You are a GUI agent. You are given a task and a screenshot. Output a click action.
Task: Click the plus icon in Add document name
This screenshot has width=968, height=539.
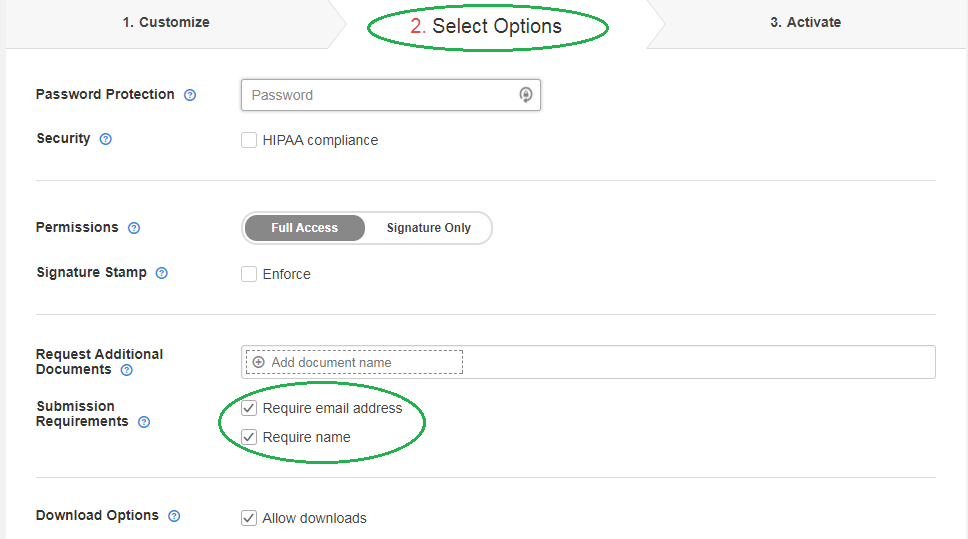259,362
